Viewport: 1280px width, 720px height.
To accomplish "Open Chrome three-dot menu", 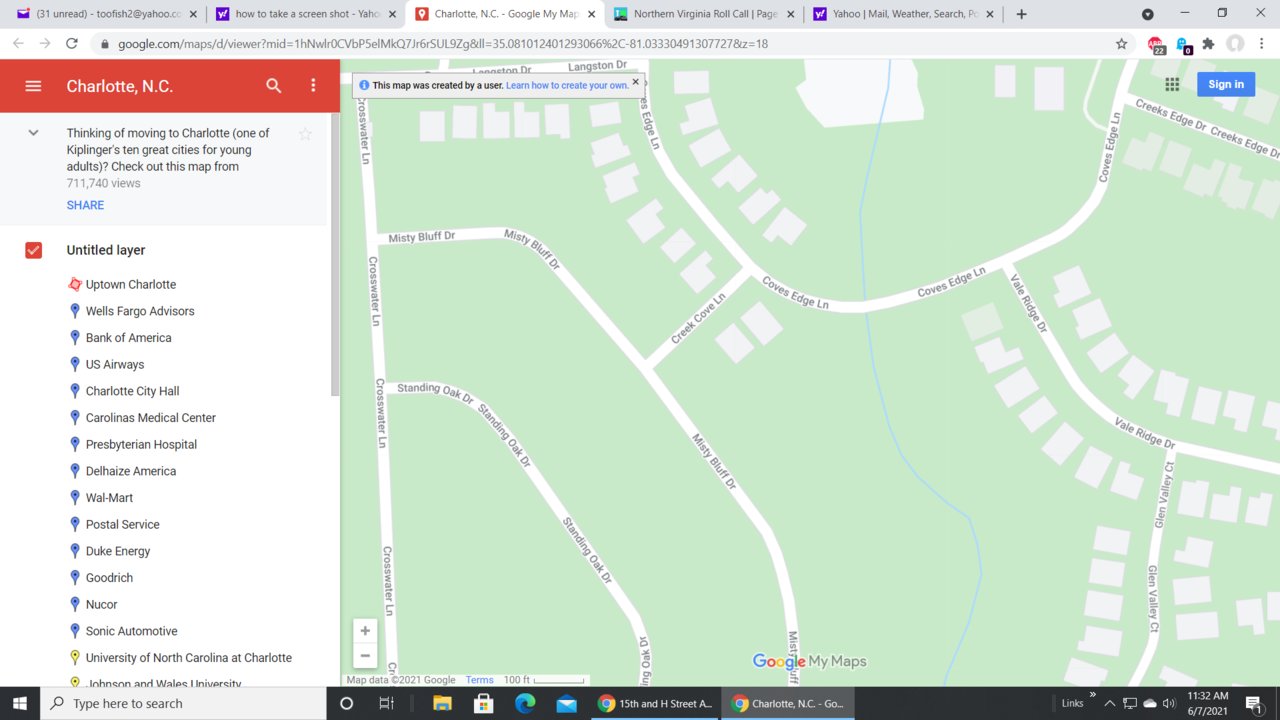I will pyautogui.click(x=1262, y=44).
